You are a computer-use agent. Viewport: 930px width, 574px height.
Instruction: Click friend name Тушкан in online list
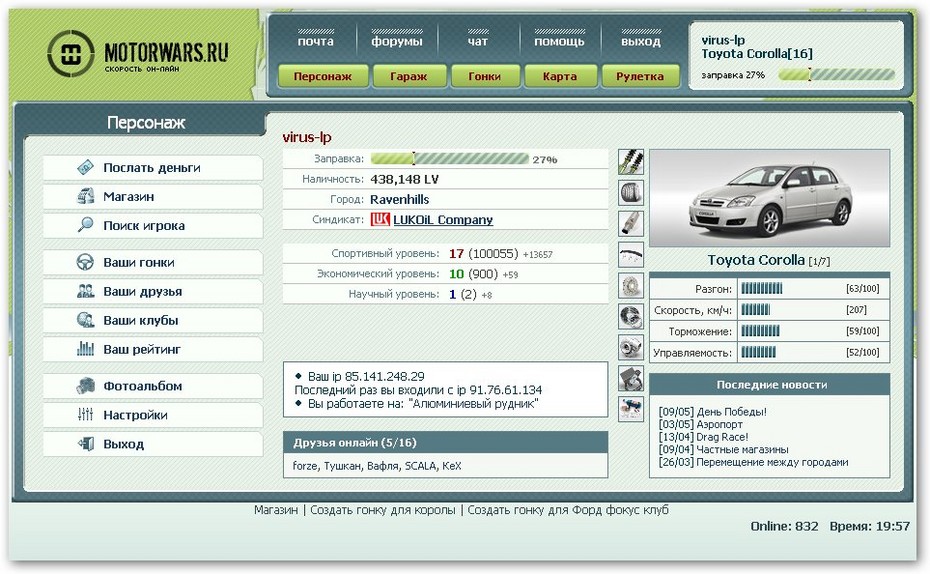[x=342, y=466]
